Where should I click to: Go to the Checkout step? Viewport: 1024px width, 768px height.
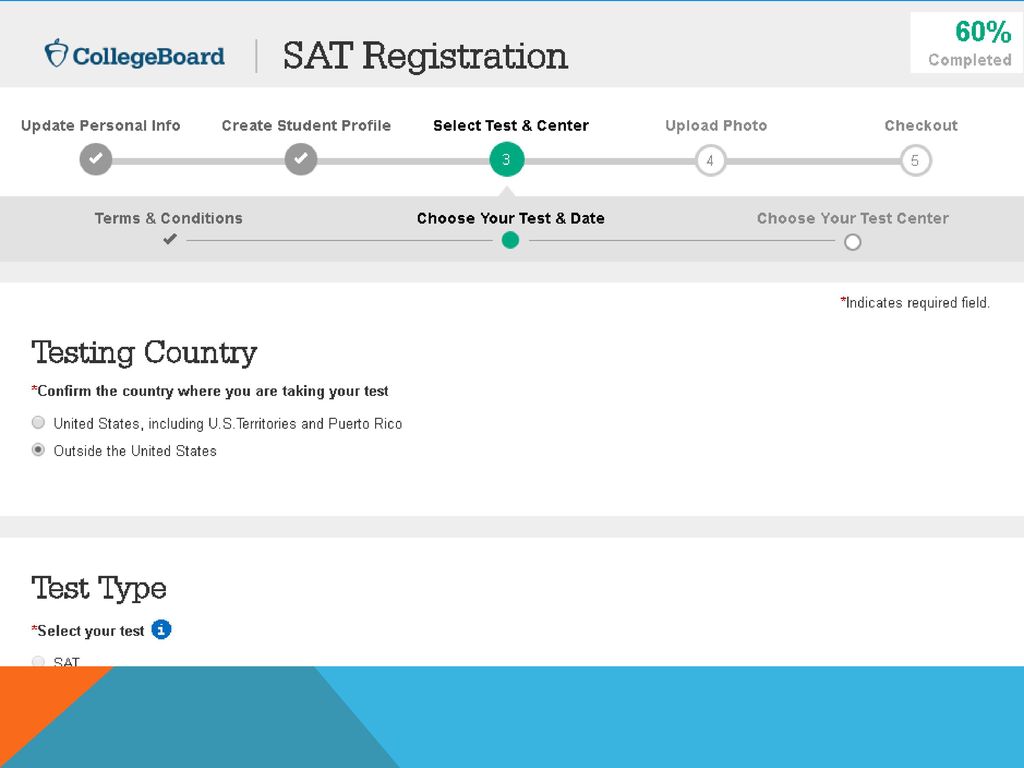pos(921,125)
